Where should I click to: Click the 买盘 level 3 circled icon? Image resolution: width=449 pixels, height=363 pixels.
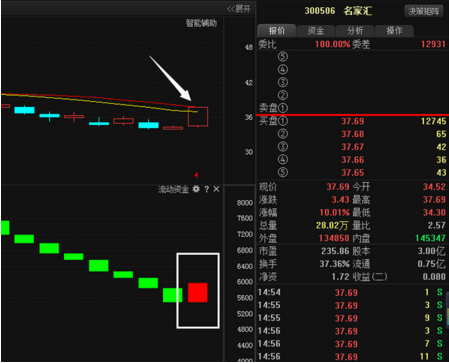[x=283, y=147]
